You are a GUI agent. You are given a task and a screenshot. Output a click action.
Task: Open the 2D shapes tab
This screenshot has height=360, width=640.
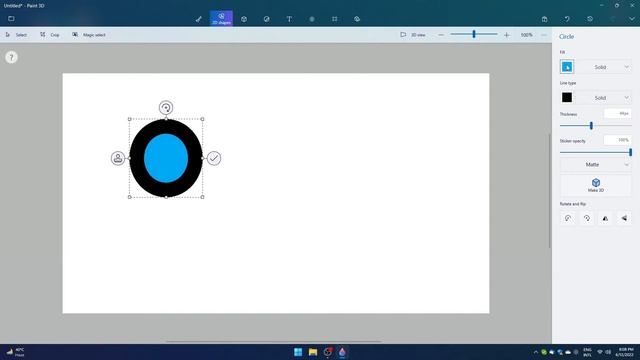[221, 18]
